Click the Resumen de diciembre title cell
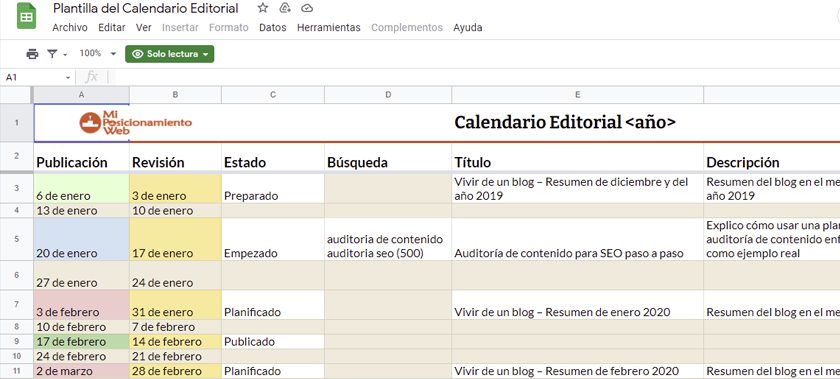Viewport: 840px width, 379px height. (578, 189)
